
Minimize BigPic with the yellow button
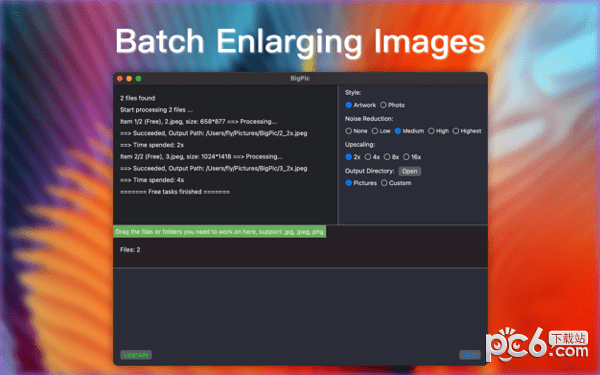pos(129,78)
